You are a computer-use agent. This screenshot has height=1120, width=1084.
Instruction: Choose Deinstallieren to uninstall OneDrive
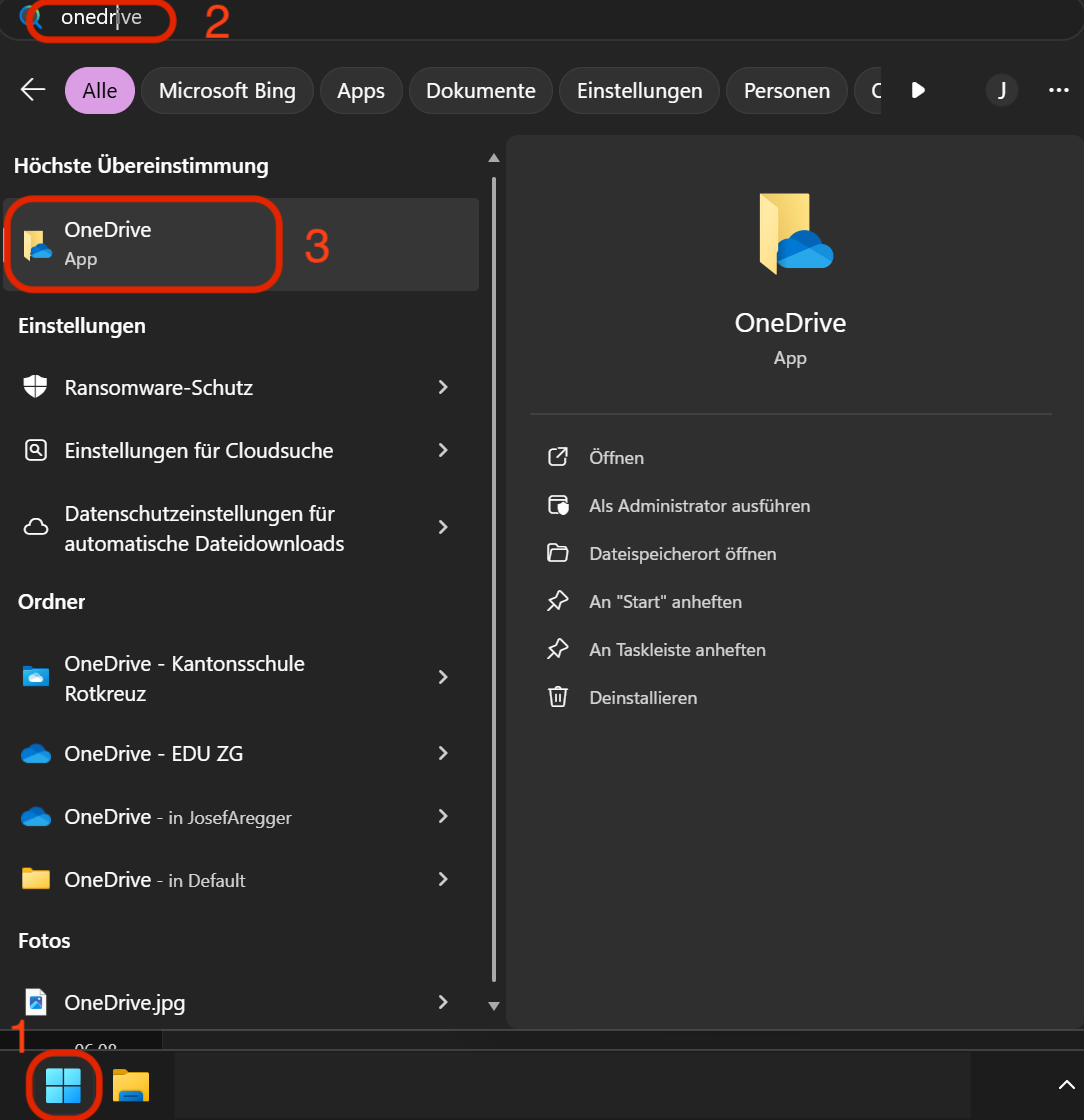tap(643, 697)
